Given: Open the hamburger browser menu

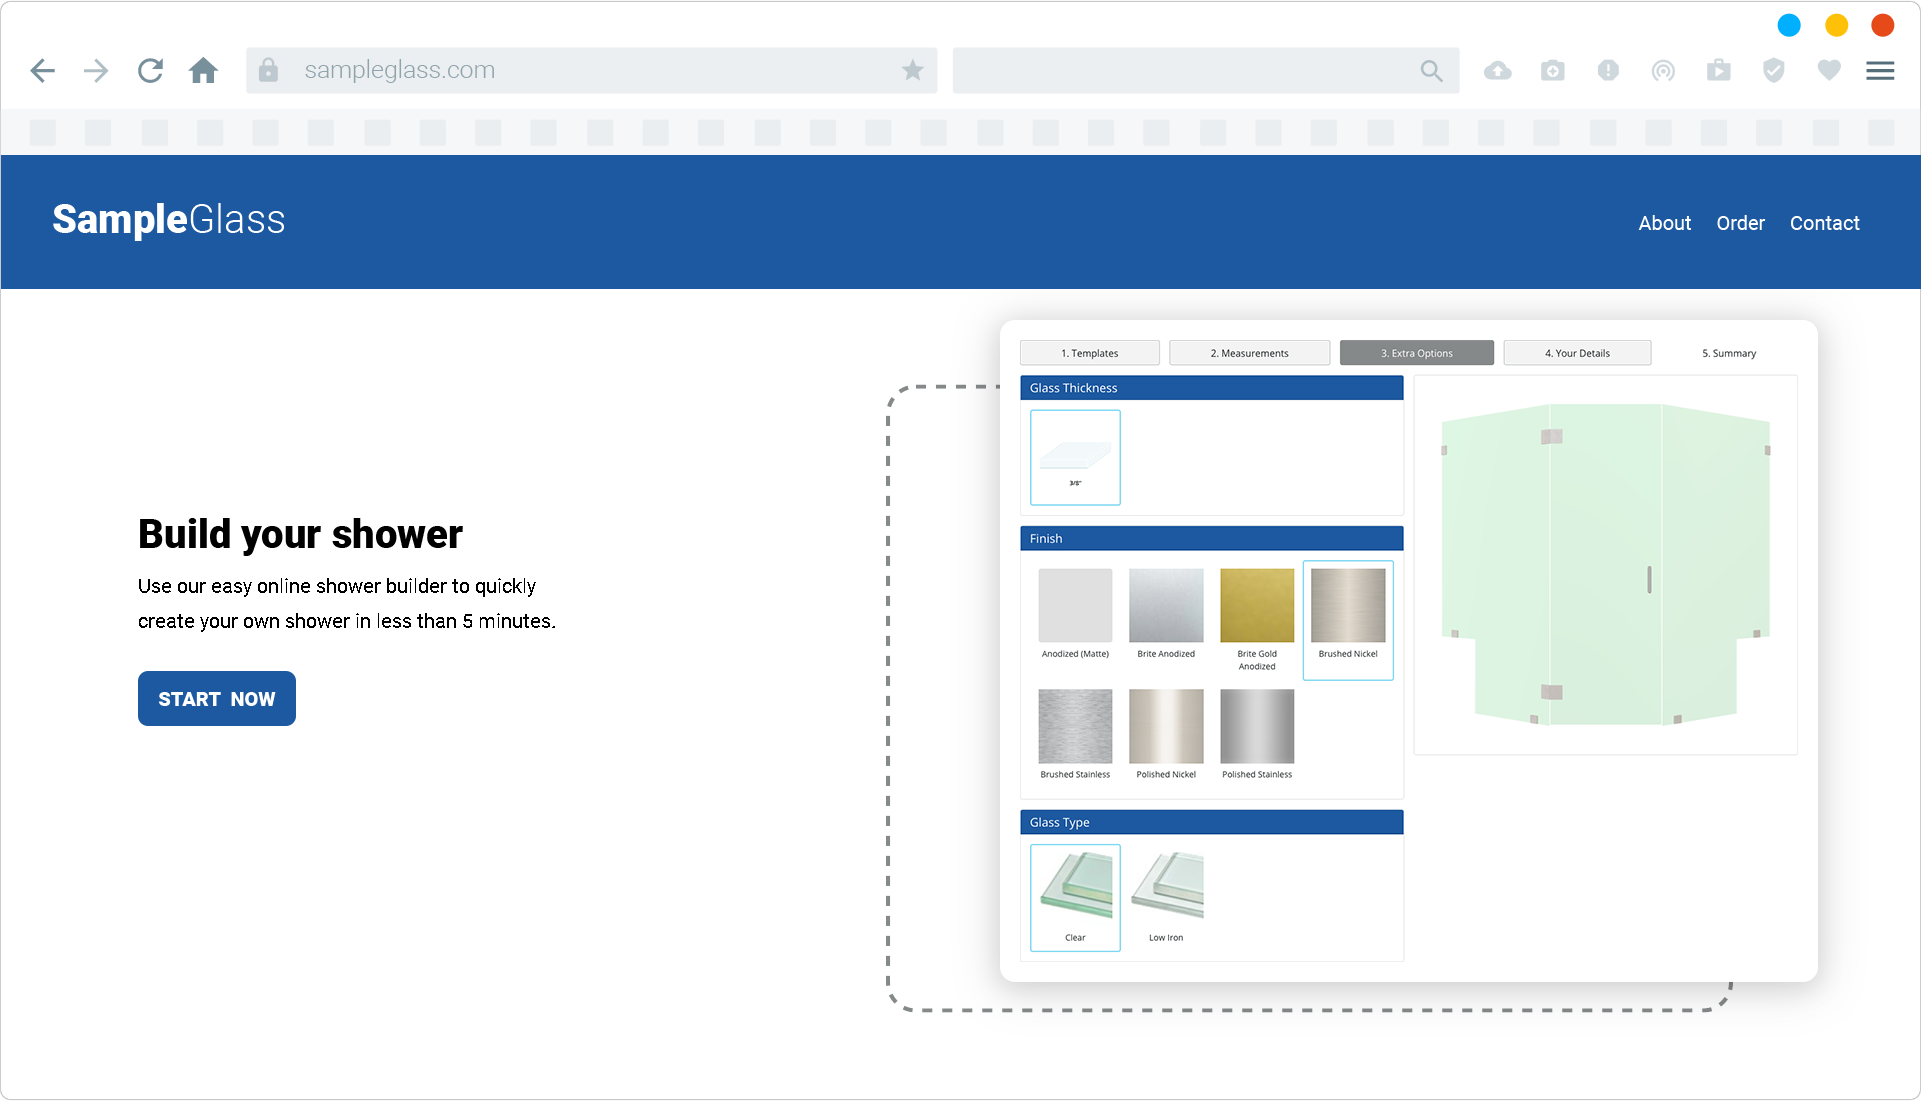Looking at the screenshot, I should 1880,71.
